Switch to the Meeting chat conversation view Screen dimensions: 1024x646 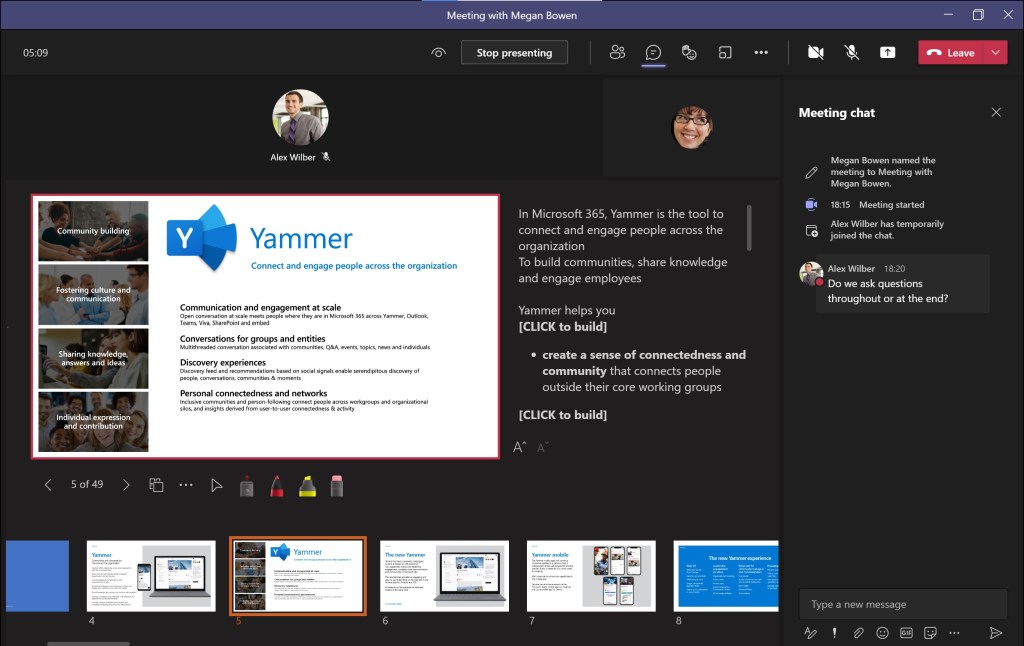click(x=653, y=52)
